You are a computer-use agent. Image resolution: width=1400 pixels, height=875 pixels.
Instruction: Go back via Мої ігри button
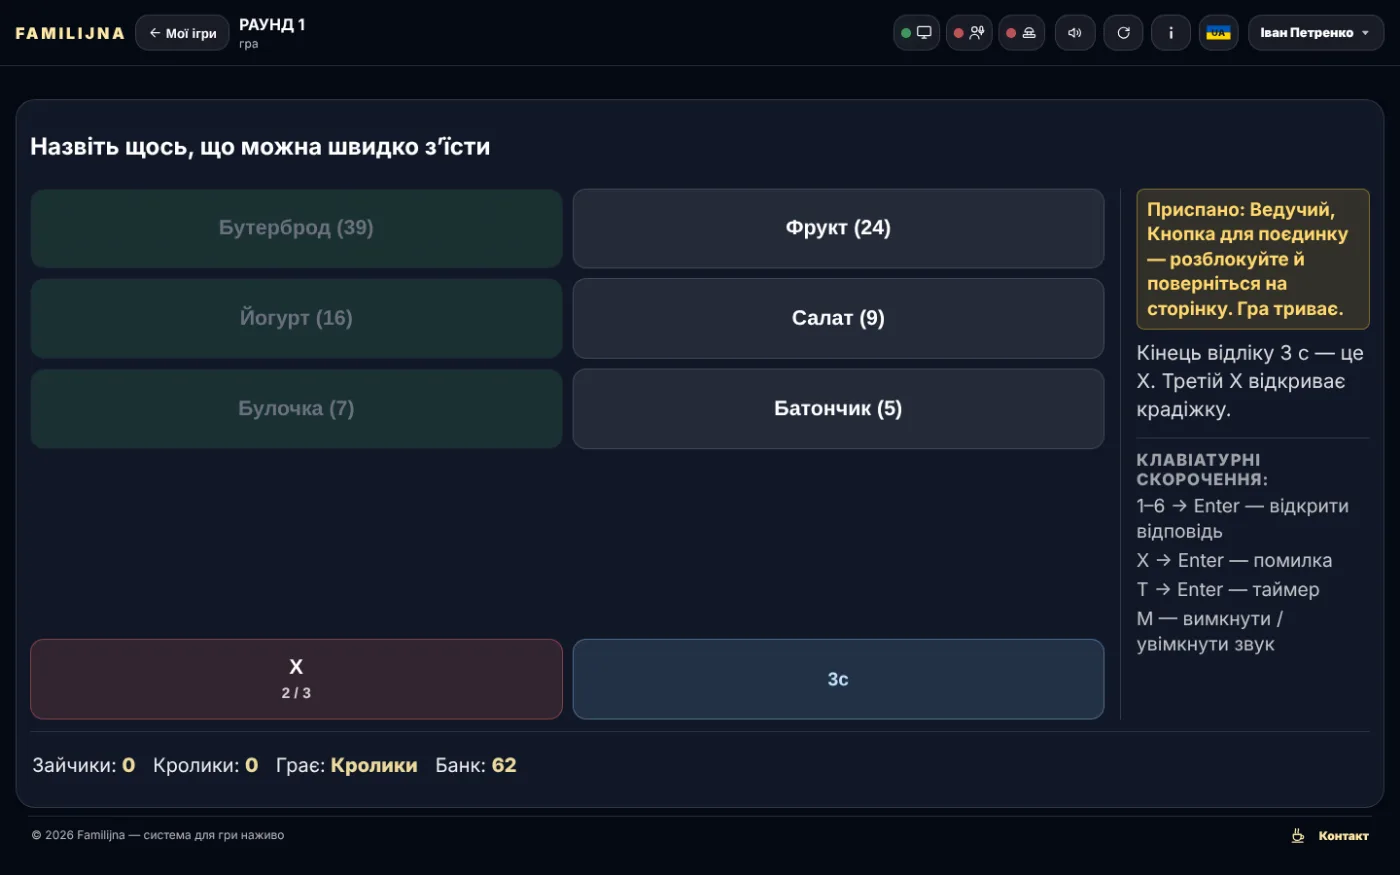(183, 33)
